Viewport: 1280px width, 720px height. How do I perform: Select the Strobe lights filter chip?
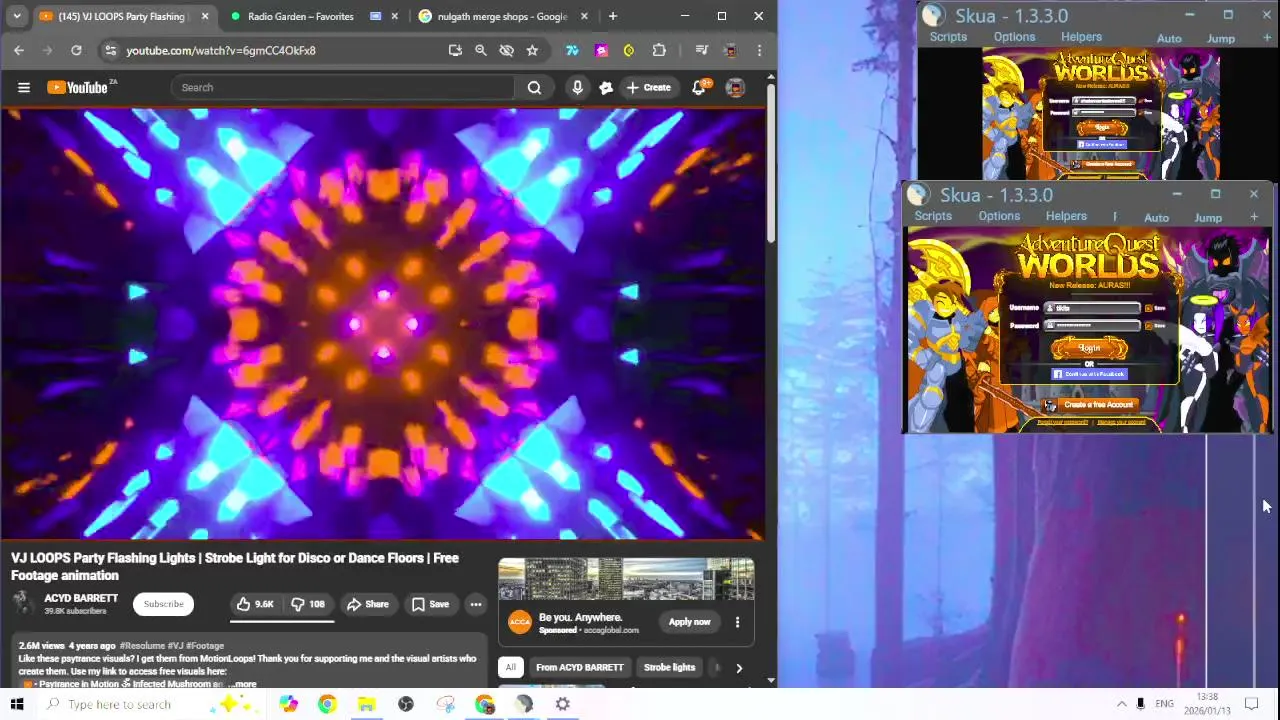coord(669,667)
